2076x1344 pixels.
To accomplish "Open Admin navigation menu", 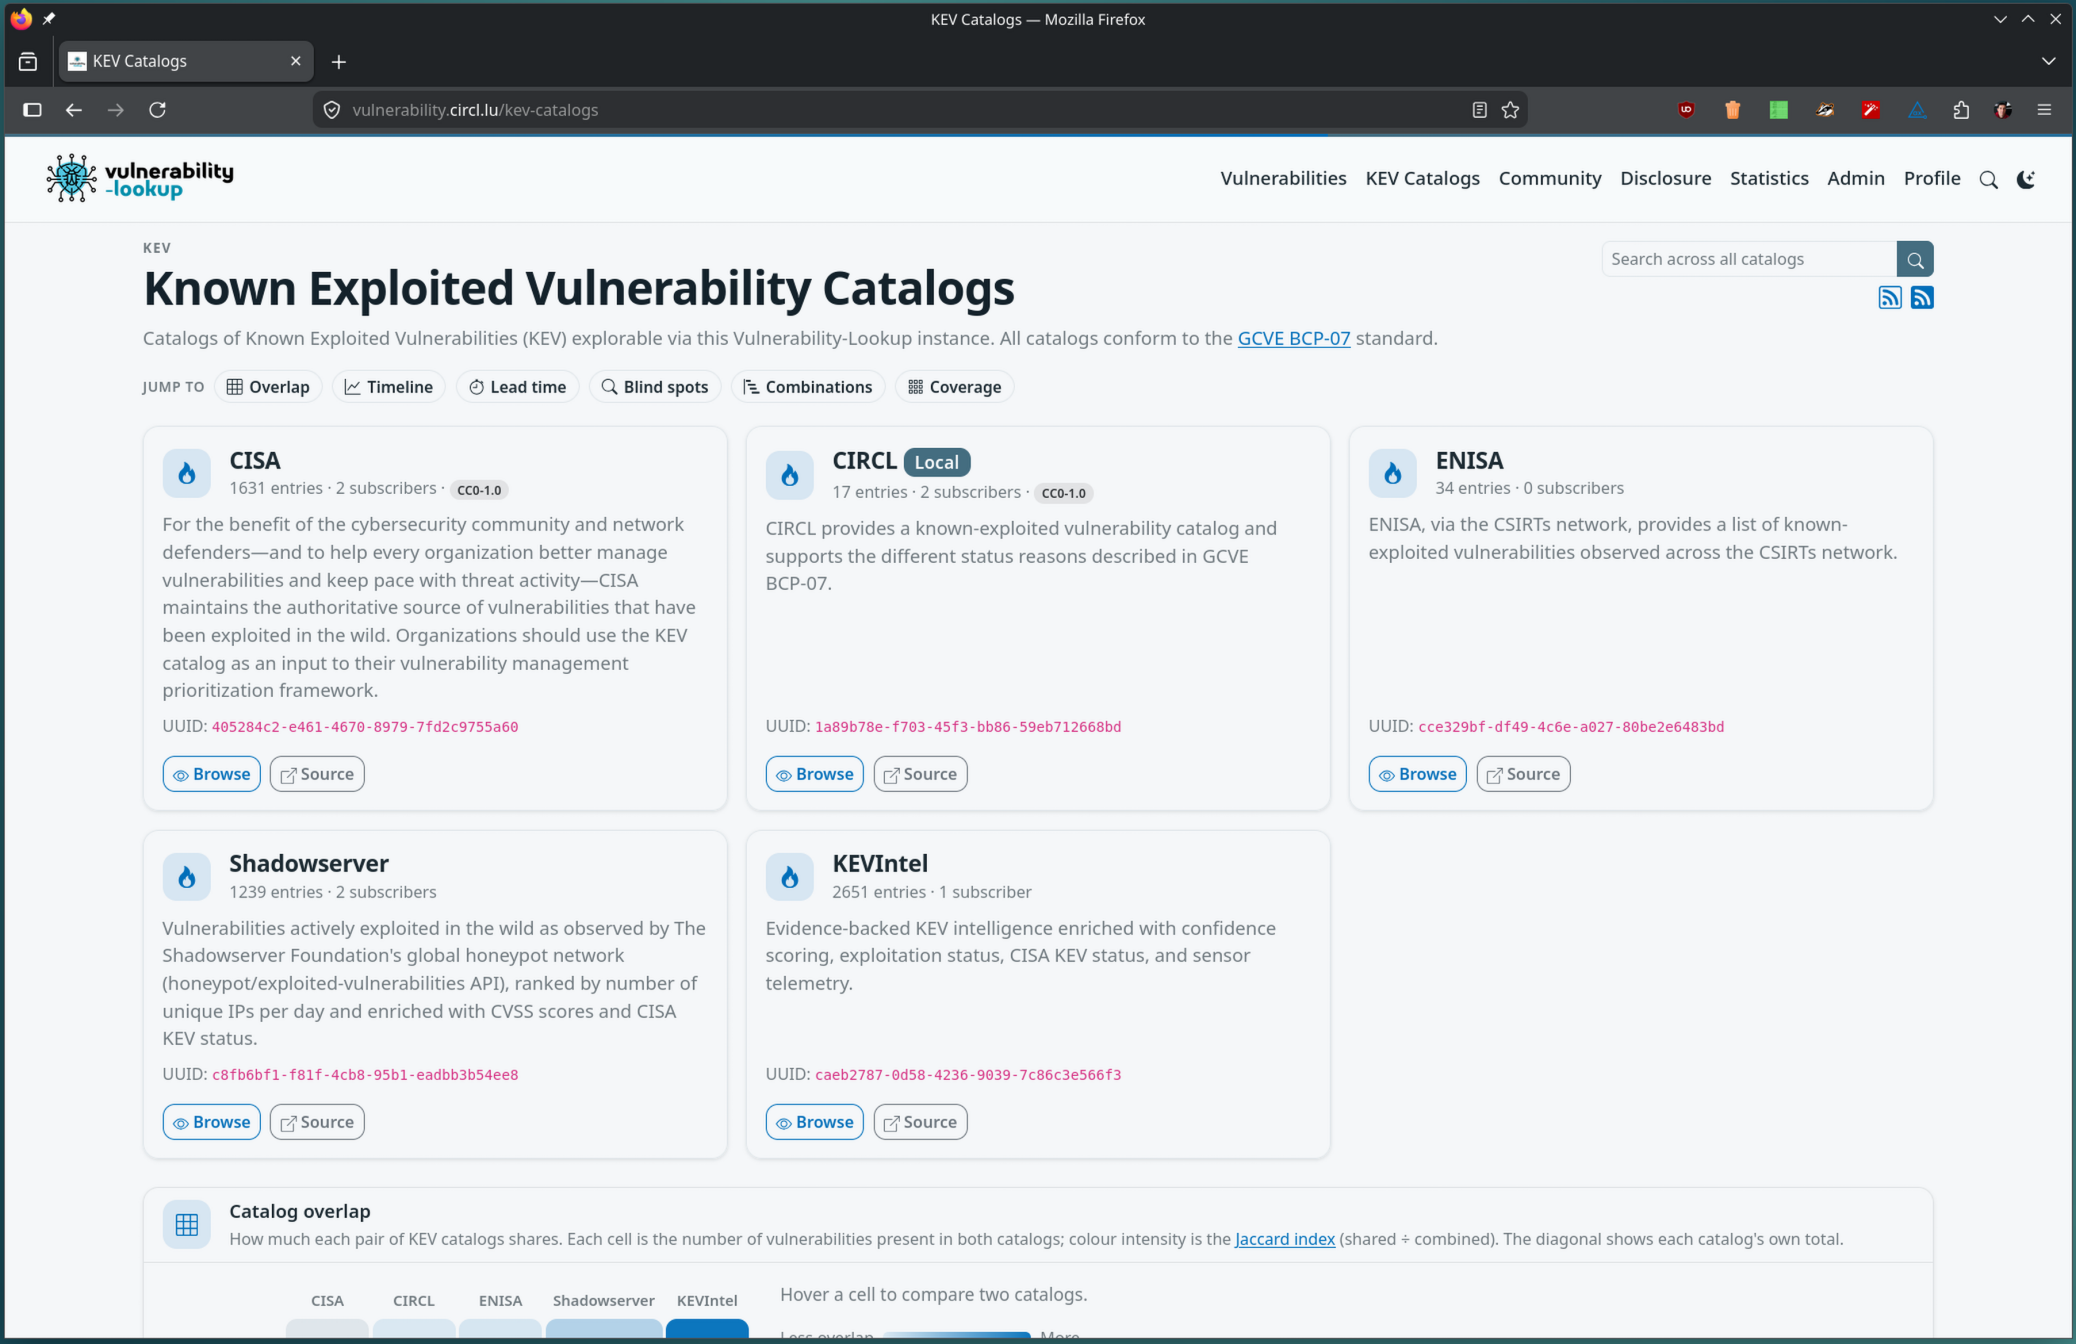I will pyautogui.click(x=1855, y=179).
